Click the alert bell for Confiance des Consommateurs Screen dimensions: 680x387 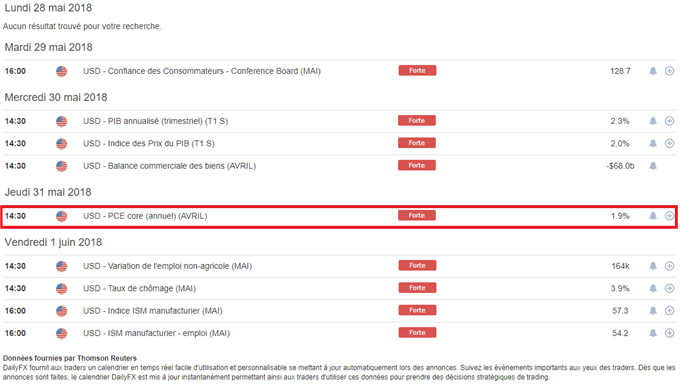653,71
